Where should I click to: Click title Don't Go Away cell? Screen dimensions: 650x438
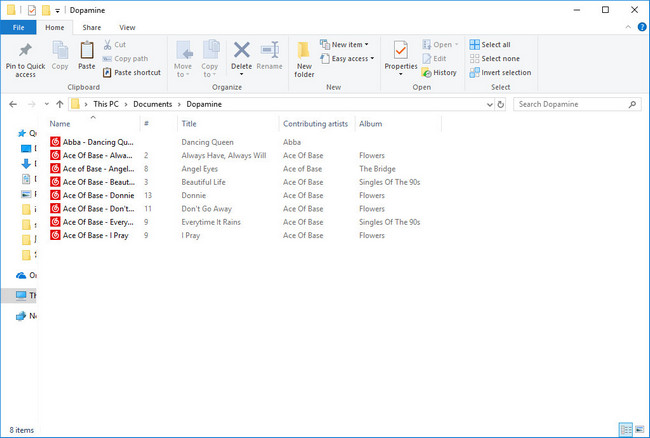206,209
